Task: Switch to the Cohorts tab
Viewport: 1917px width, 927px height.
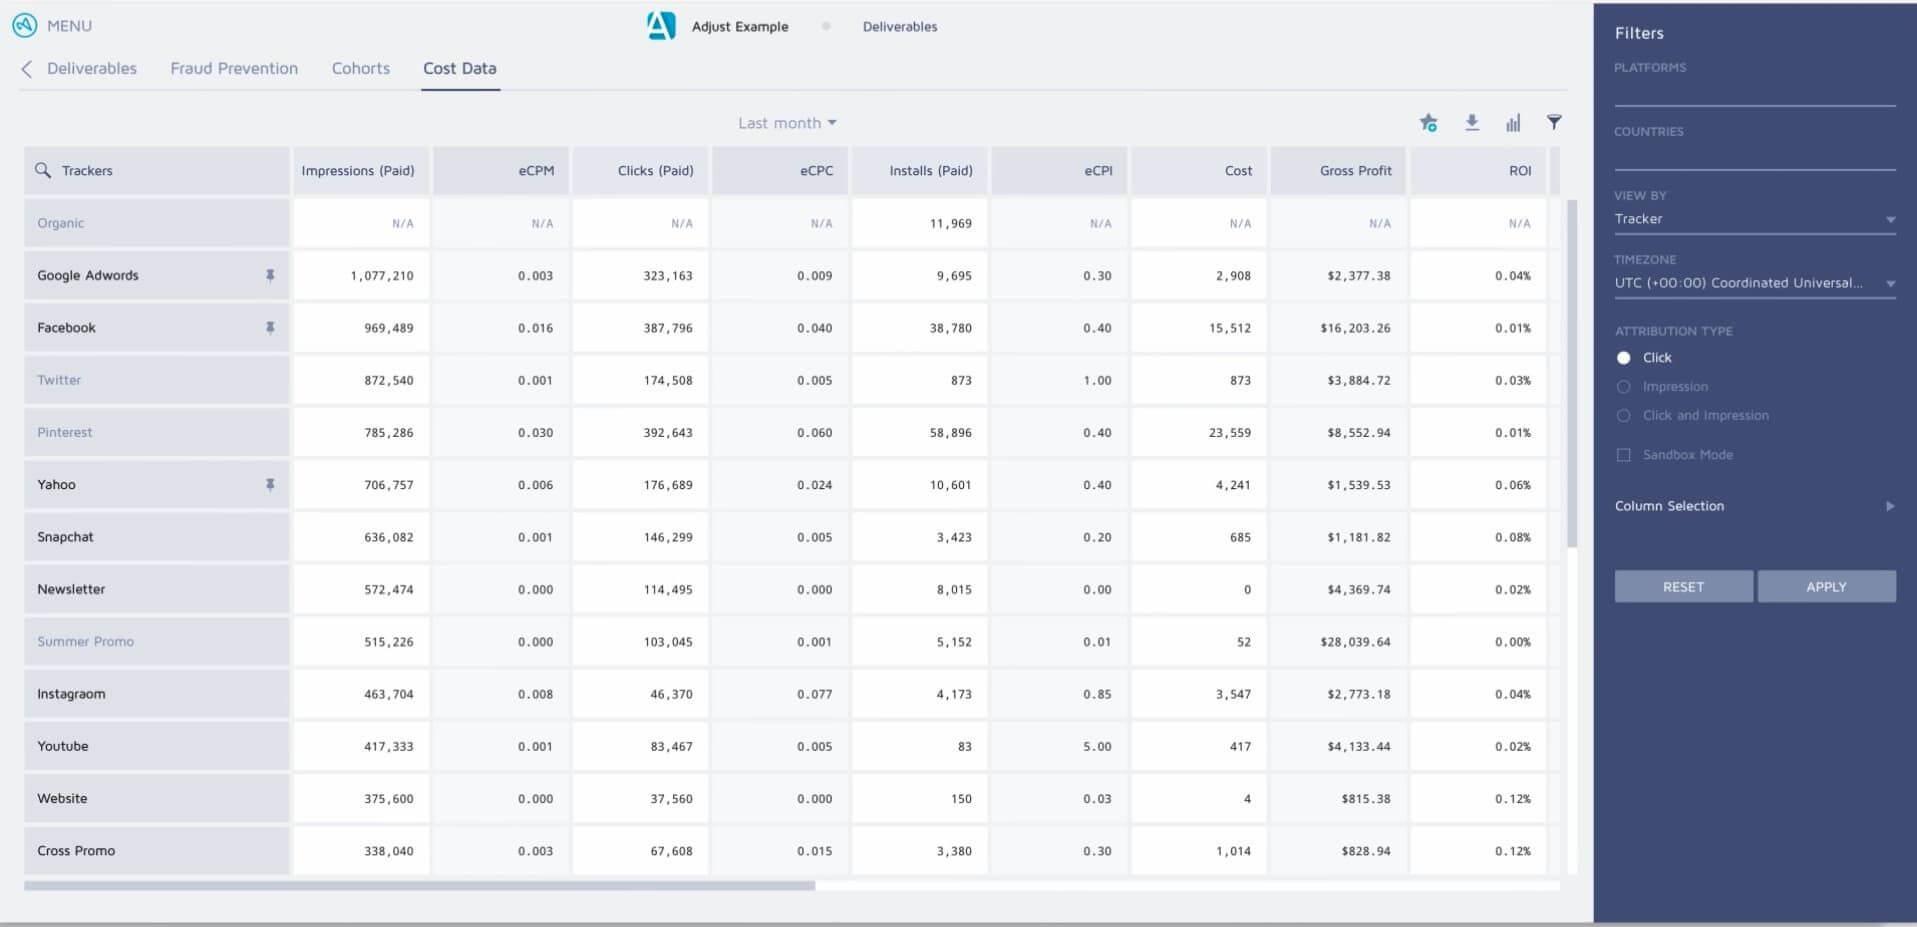Action: point(361,68)
